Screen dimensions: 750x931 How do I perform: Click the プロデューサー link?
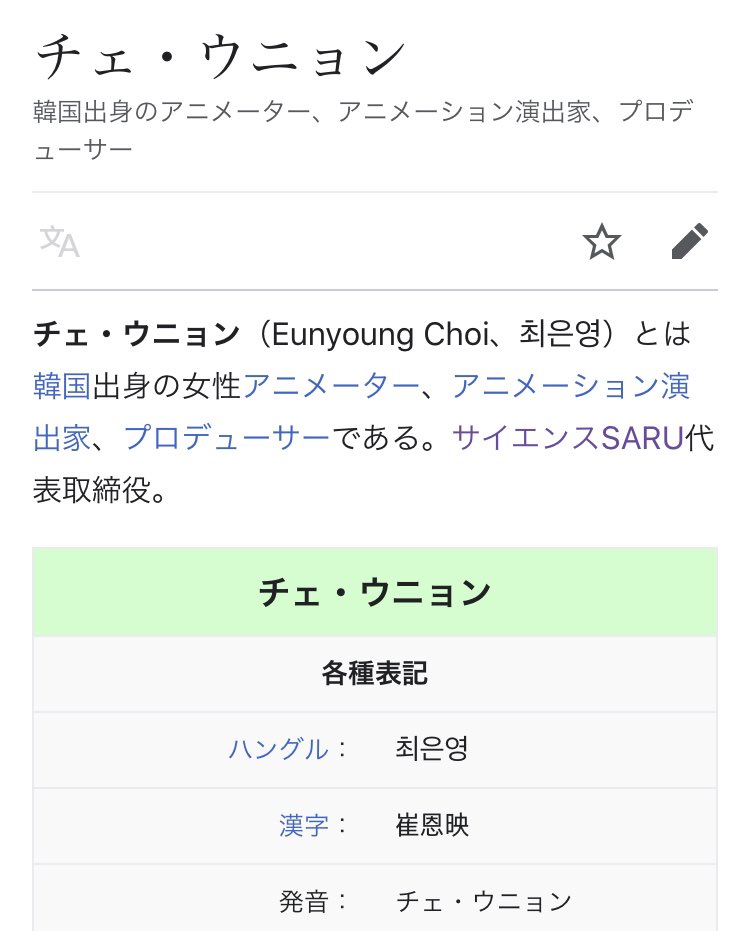tap(226, 437)
